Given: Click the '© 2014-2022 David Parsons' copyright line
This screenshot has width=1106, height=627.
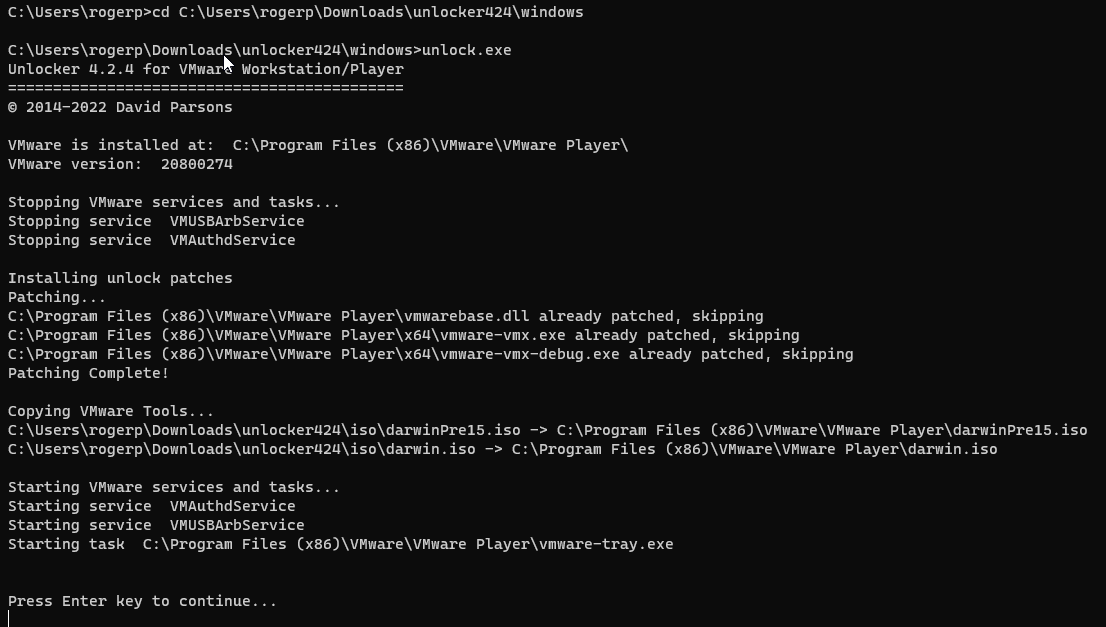Looking at the screenshot, I should pyautogui.click(x=120, y=107).
